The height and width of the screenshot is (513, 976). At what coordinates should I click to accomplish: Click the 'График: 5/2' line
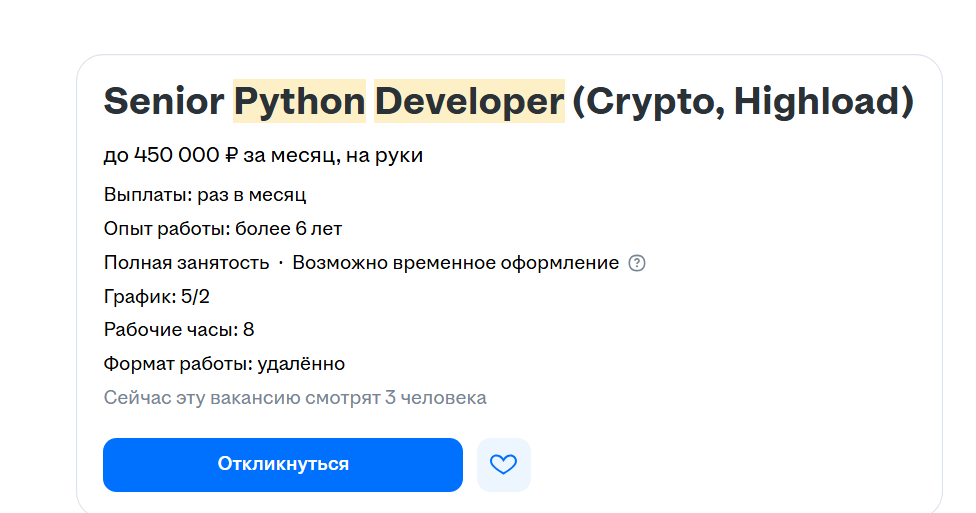click(156, 296)
